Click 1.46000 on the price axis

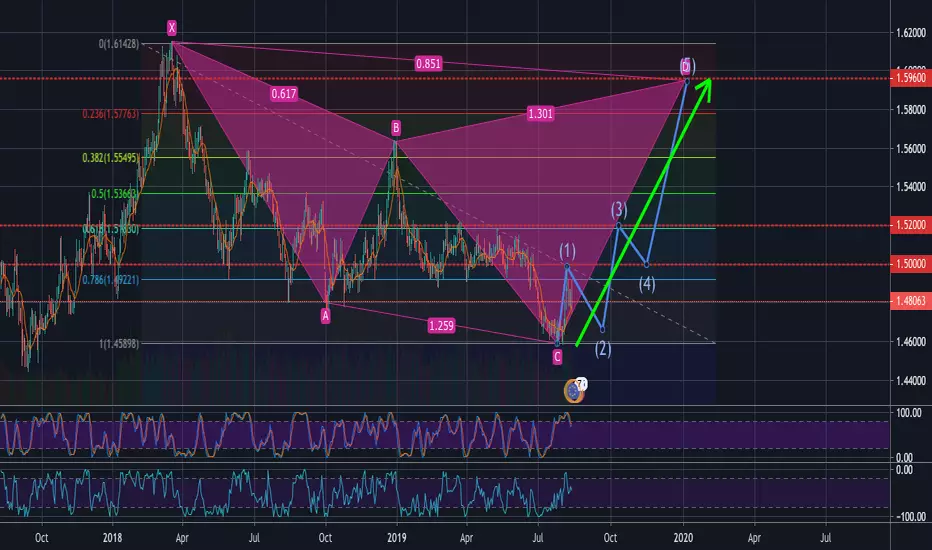pyautogui.click(x=911, y=342)
